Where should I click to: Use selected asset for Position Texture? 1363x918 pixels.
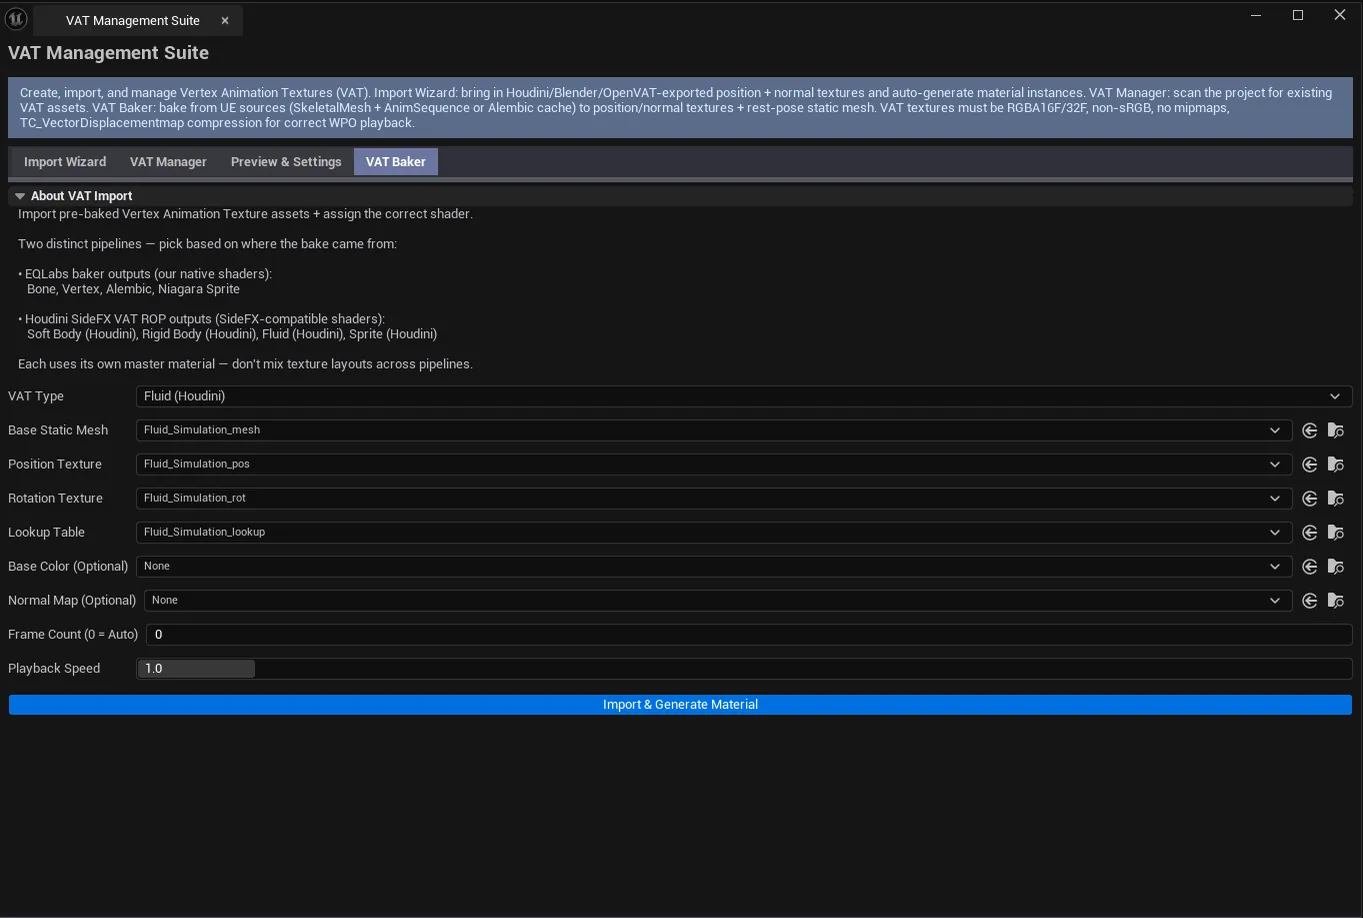pos(1309,464)
